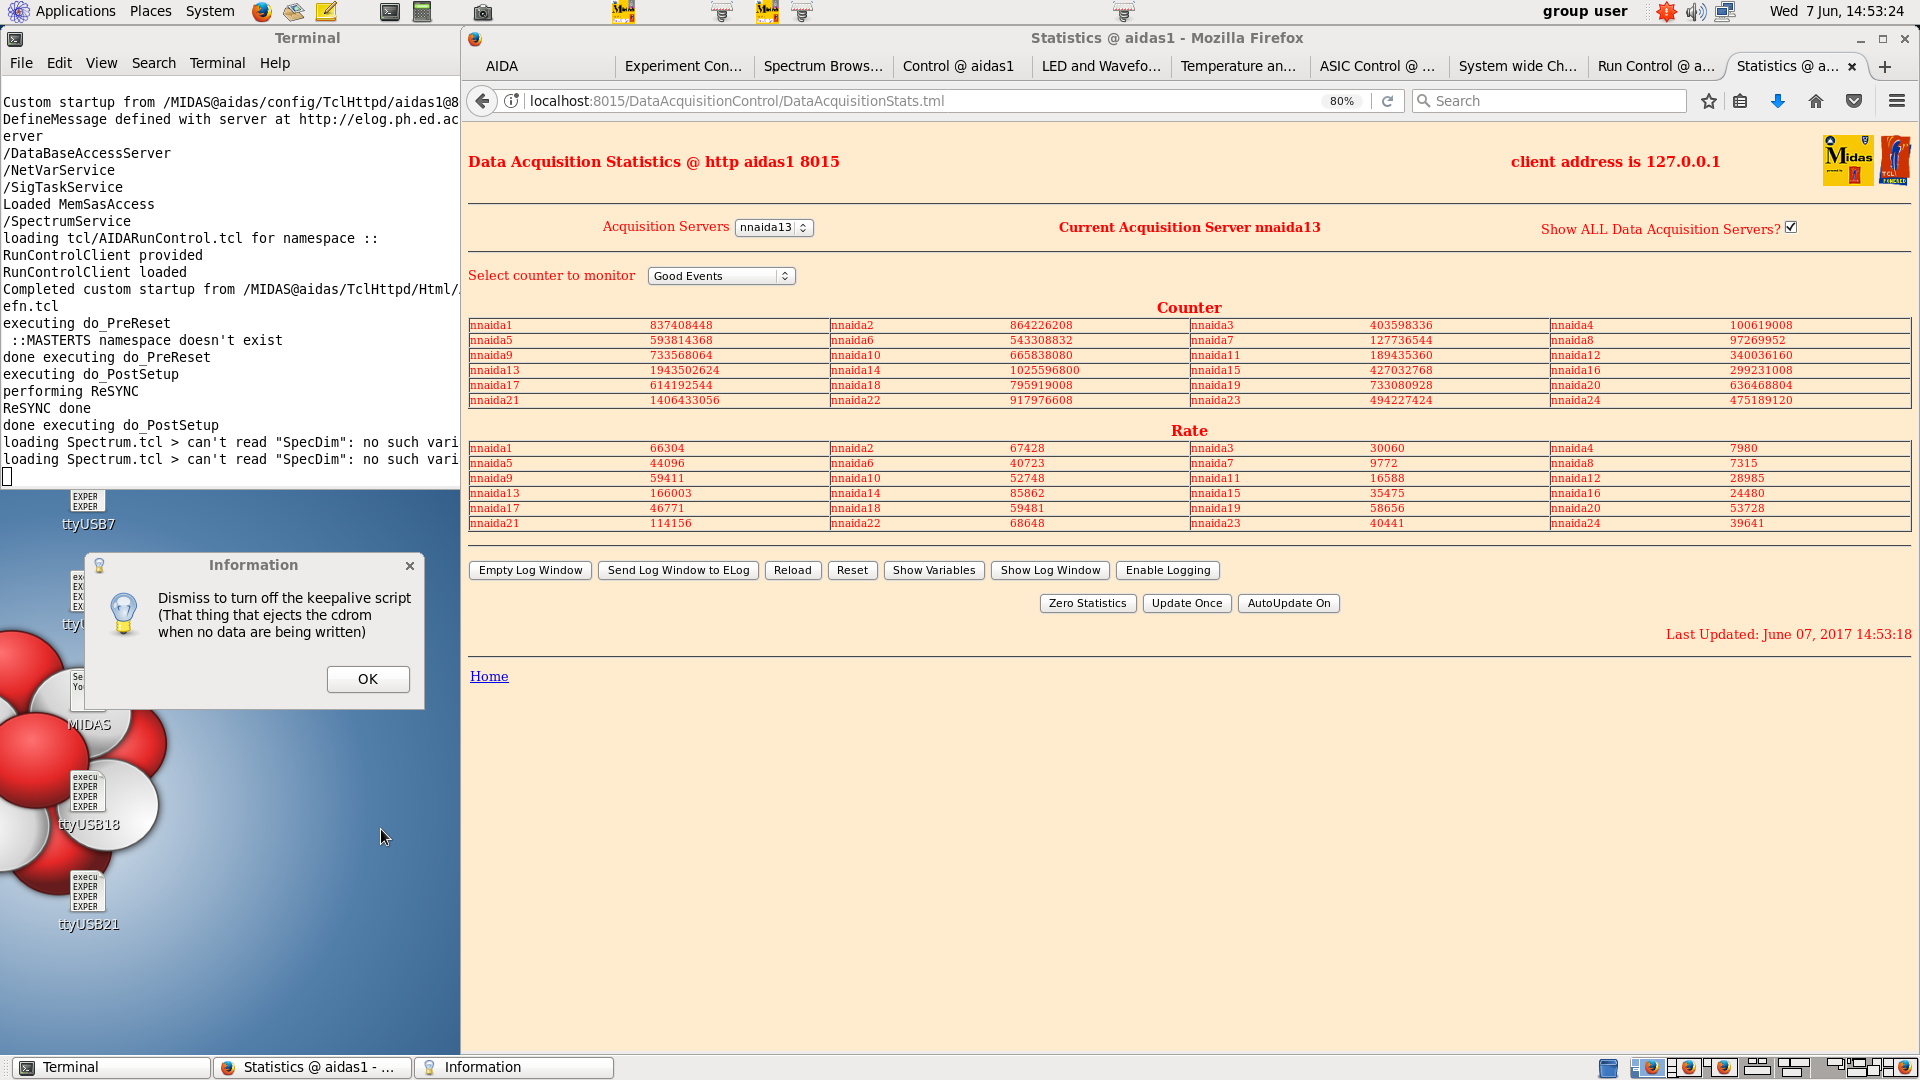Follow the Home link
This screenshot has height=1080, width=1920.
(x=489, y=676)
